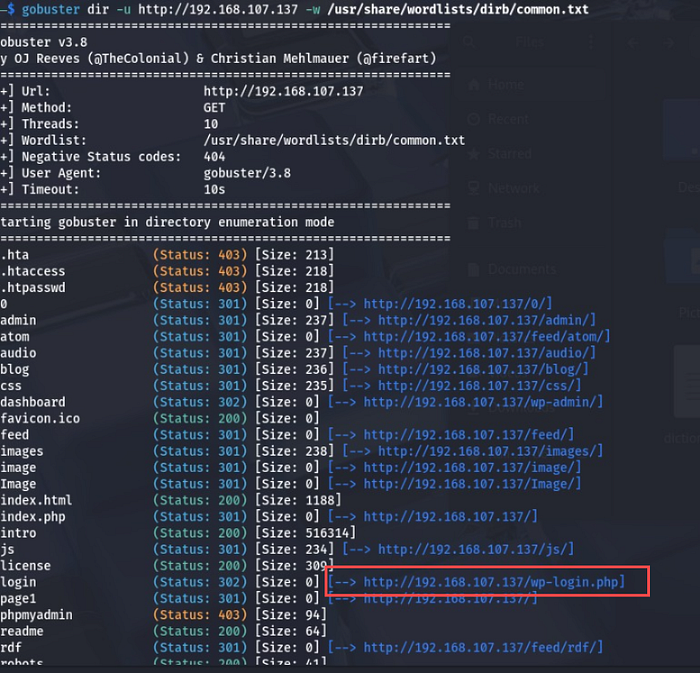Click the license result name
The image size is (700, 673).
coord(25,566)
